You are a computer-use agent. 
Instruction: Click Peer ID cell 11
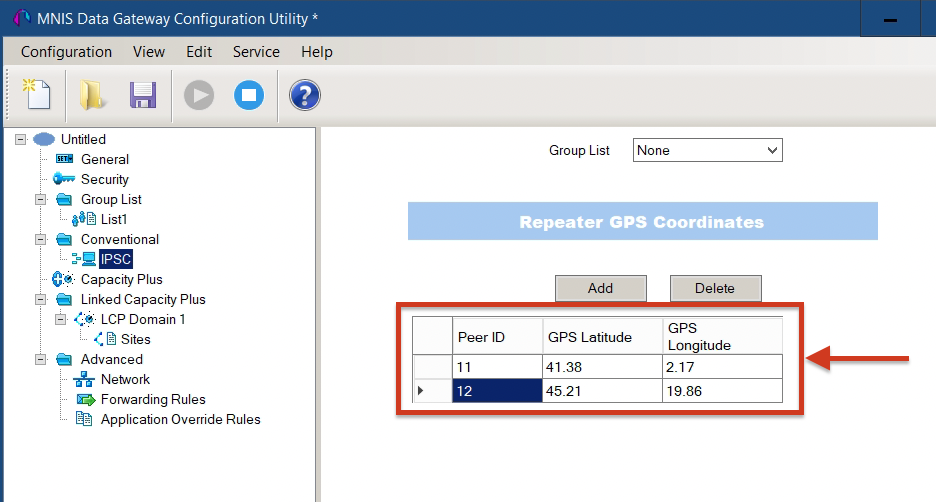(497, 367)
